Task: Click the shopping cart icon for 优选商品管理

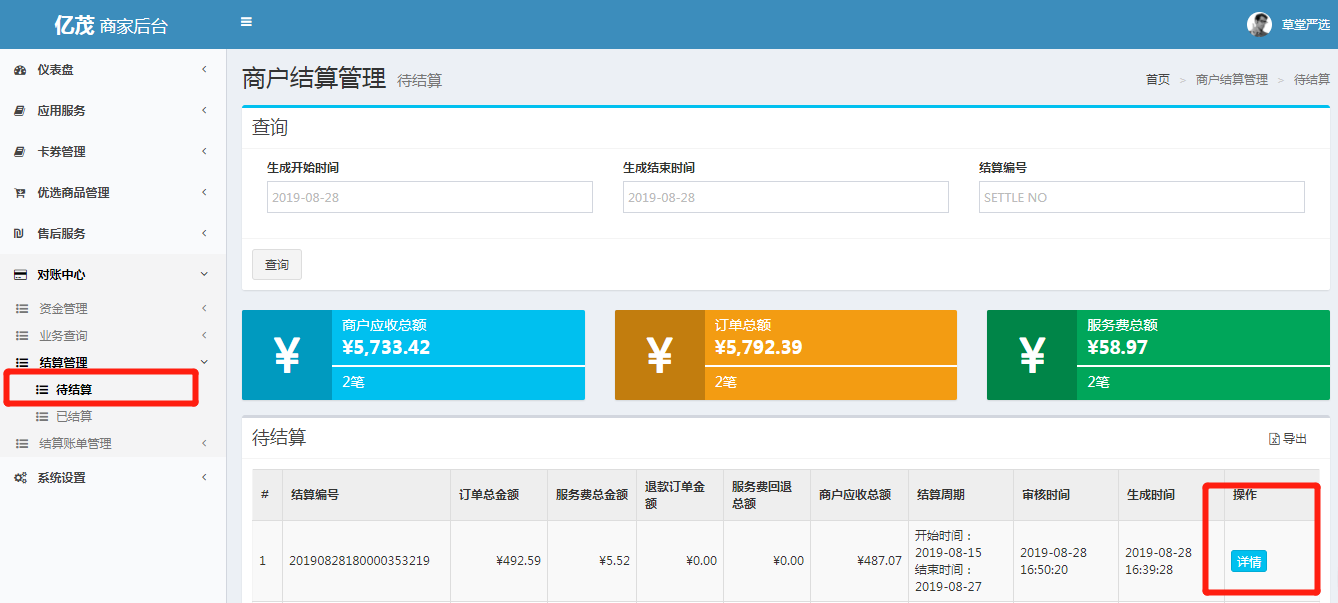Action: [19, 193]
